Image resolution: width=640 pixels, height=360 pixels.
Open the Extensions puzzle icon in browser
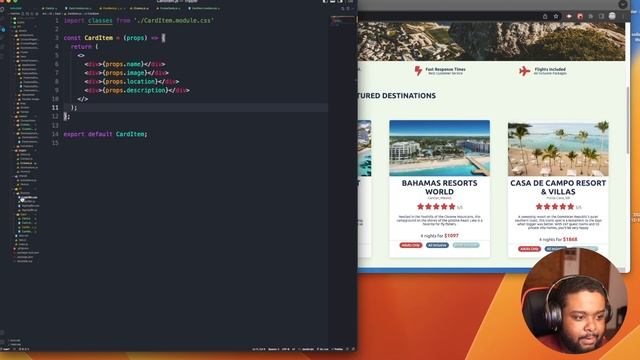point(591,16)
